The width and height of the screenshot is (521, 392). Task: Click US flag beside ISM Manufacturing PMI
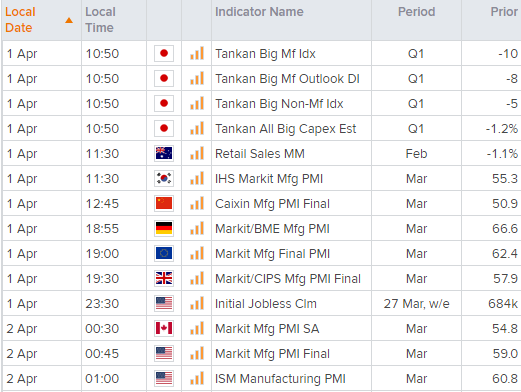(164, 378)
